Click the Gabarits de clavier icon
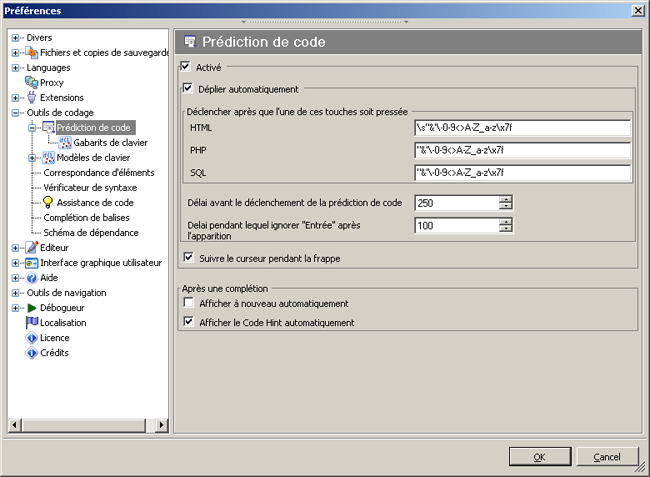The height and width of the screenshot is (477, 650). [64, 142]
